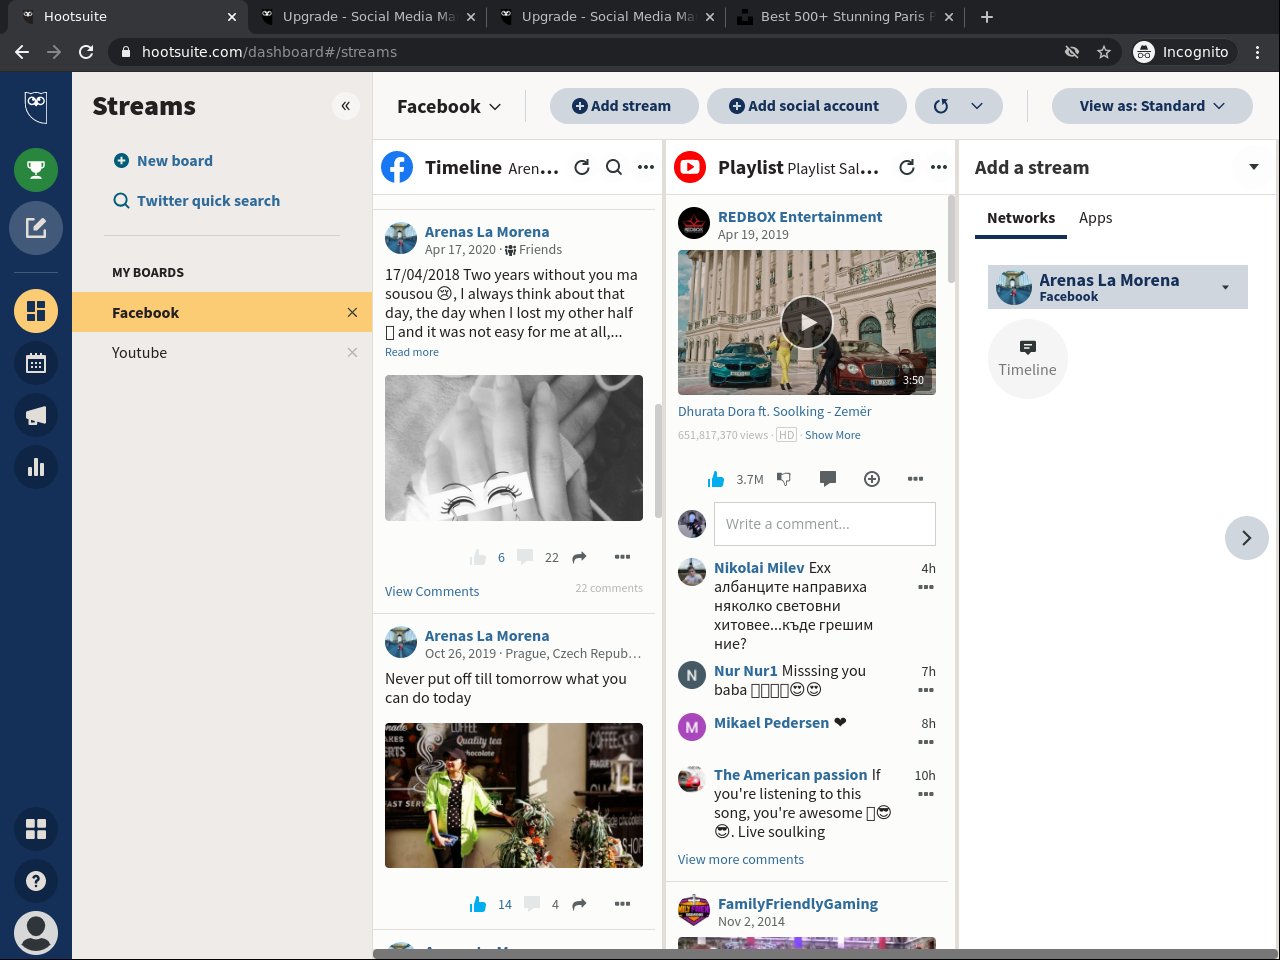Click Show More under the video
Viewport: 1280px width, 960px height.
(833, 435)
